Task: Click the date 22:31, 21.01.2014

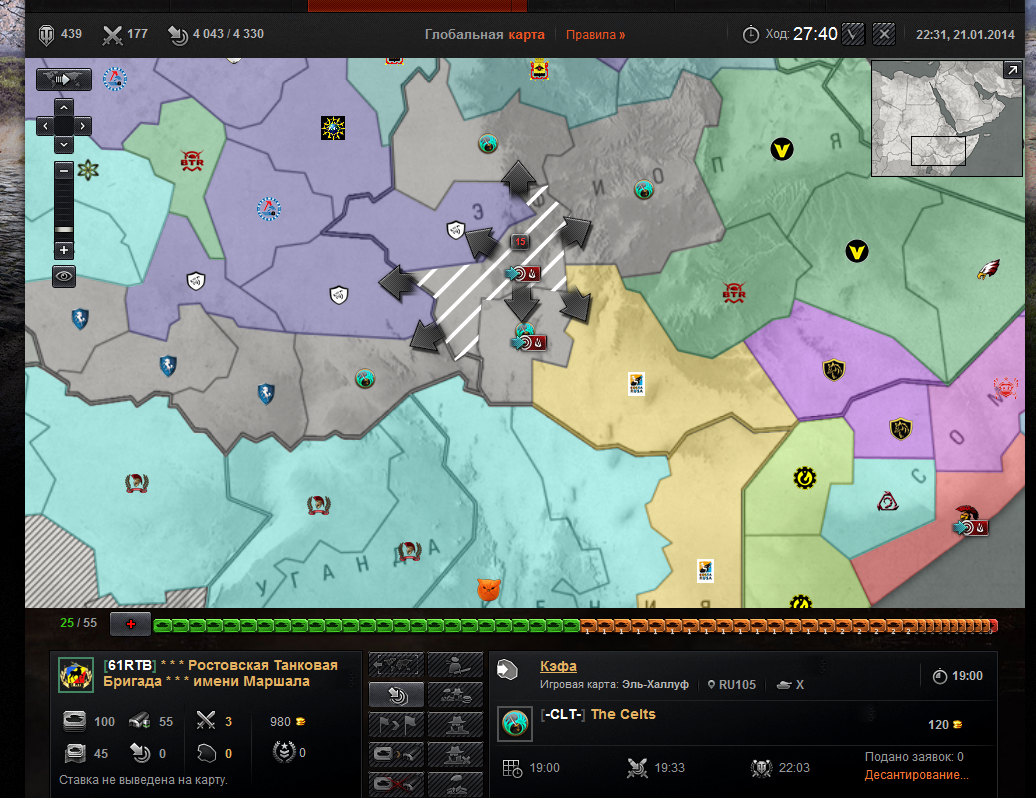Action: [x=965, y=34]
